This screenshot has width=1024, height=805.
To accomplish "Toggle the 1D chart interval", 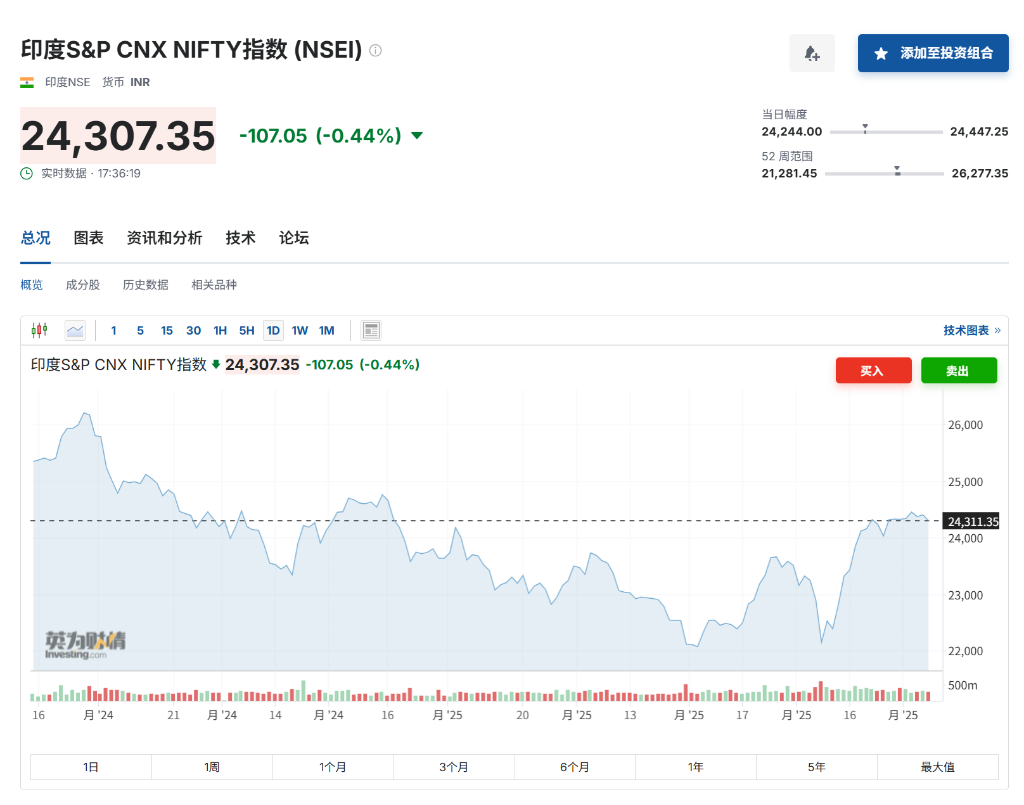I will [273, 330].
